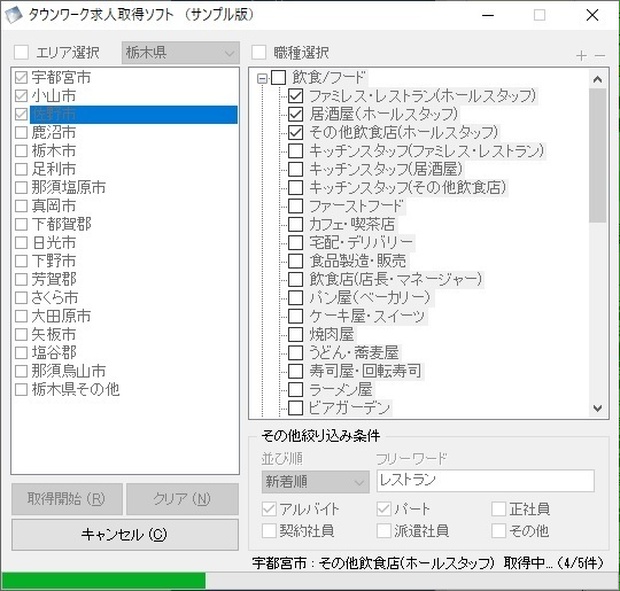Check 下野市 in the area list
Image resolution: width=620 pixels, height=591 pixels.
pos(21,261)
